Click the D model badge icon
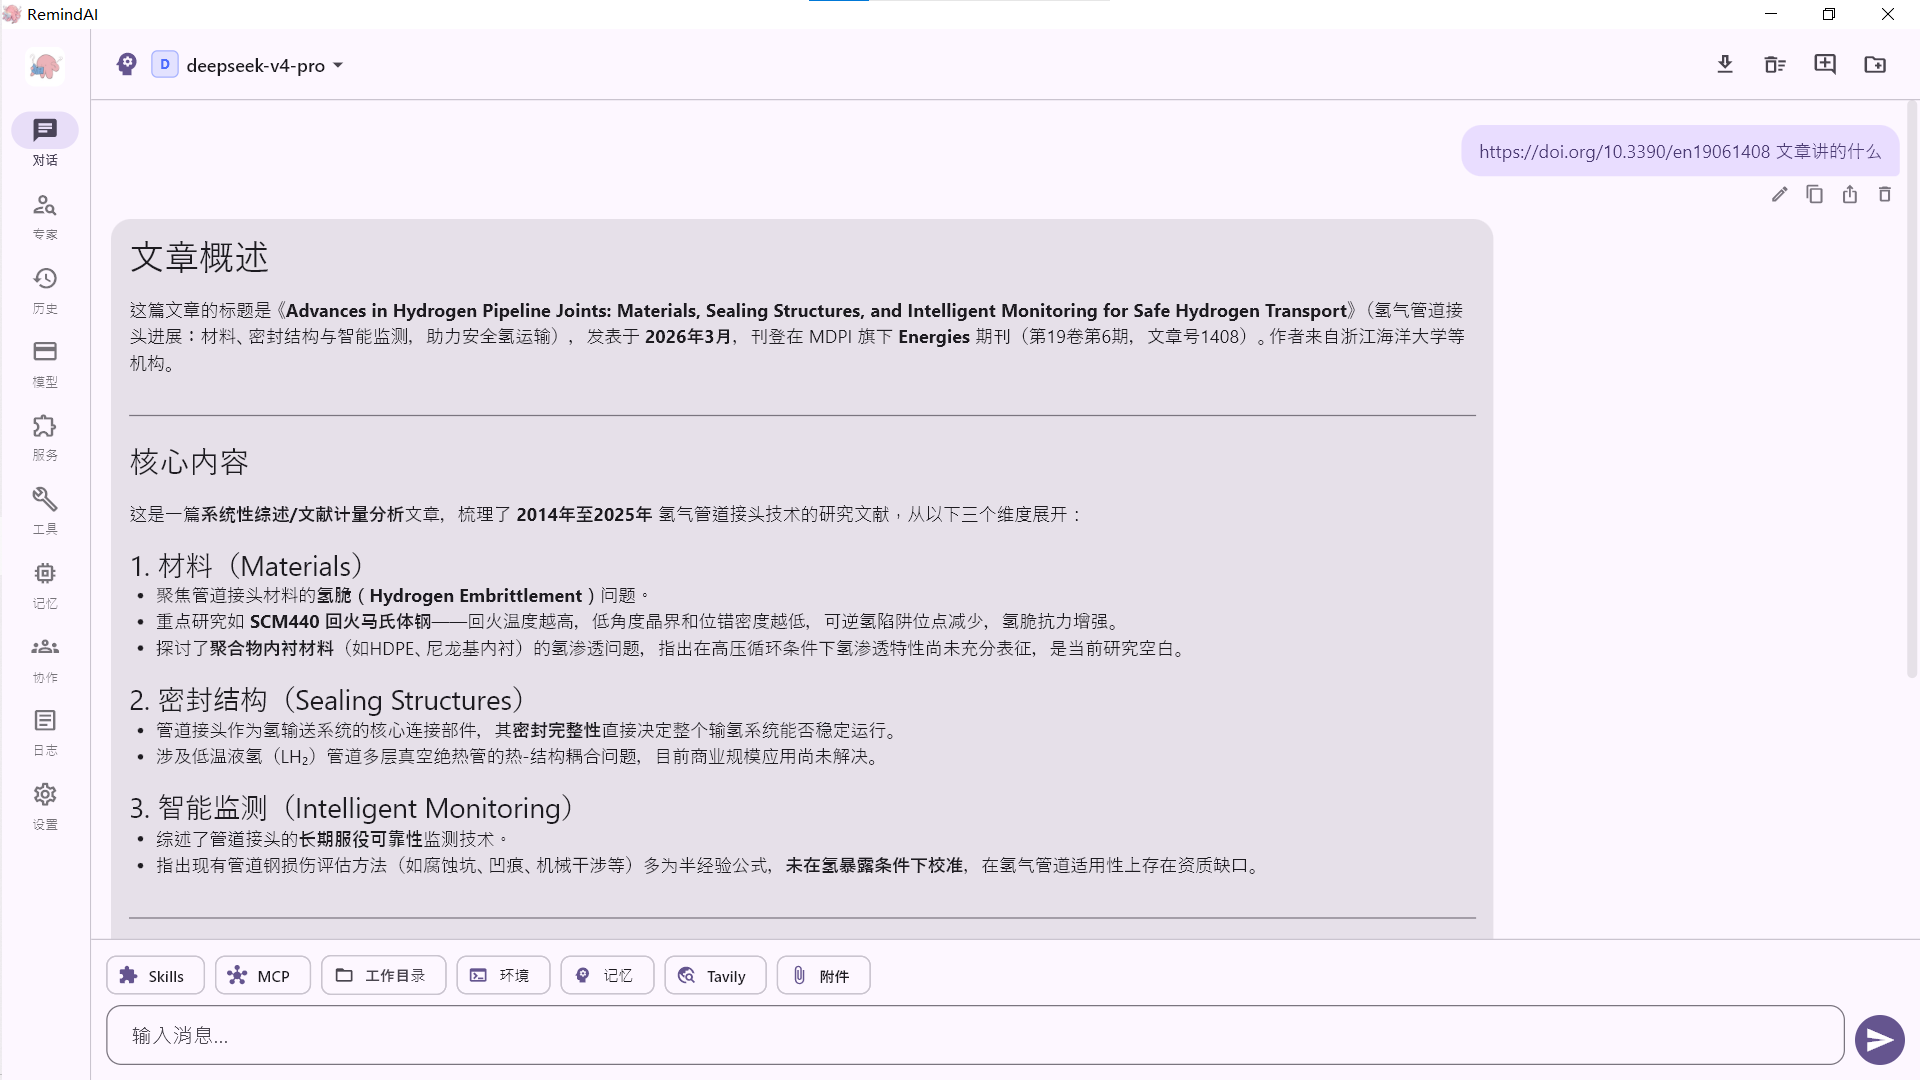Screen dimensions: 1920x1080 (x=165, y=65)
